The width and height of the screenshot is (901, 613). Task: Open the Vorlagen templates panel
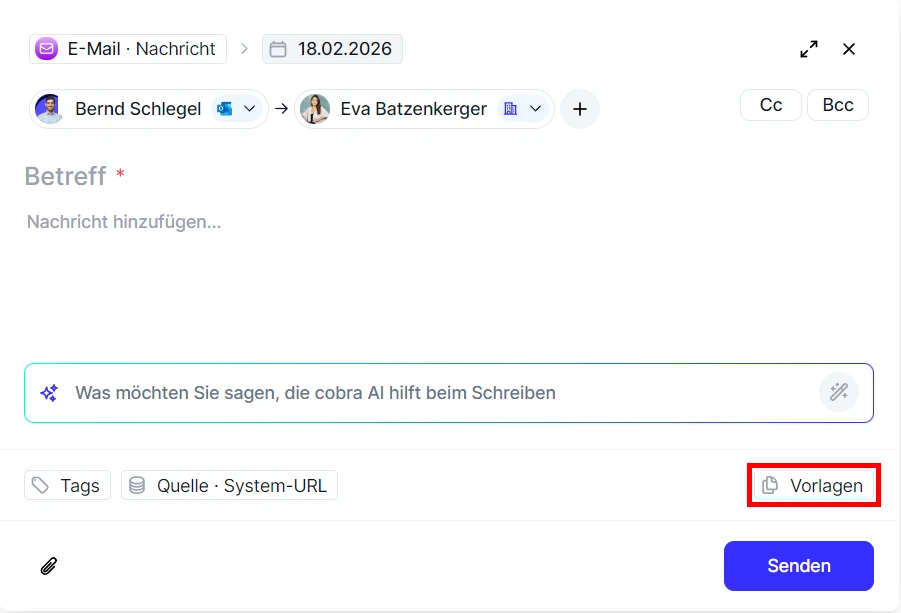[813, 485]
